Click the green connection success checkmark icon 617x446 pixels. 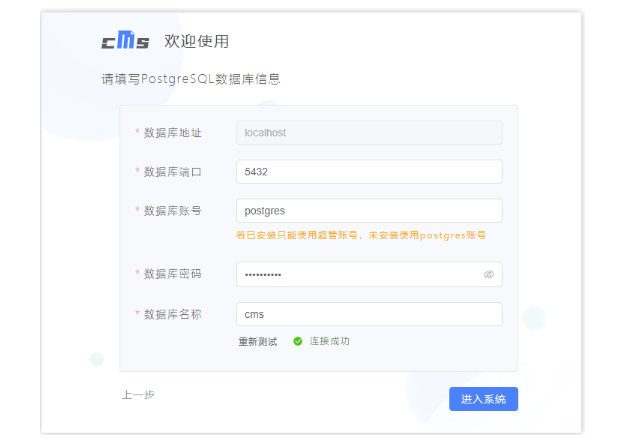[298, 341]
